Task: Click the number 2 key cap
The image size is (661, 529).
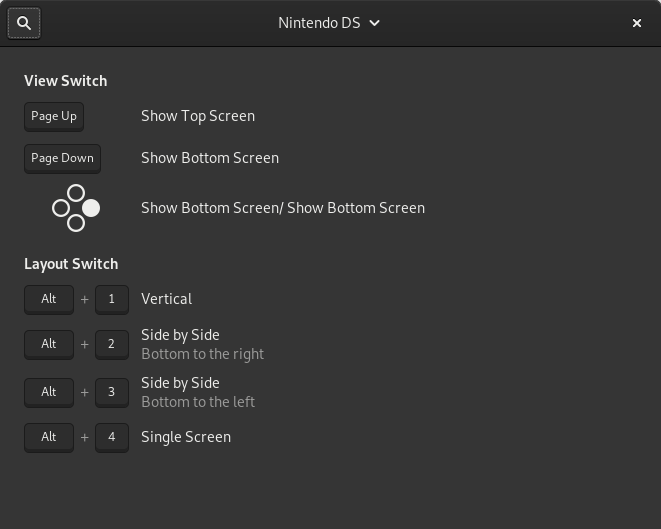Action: click(x=112, y=344)
